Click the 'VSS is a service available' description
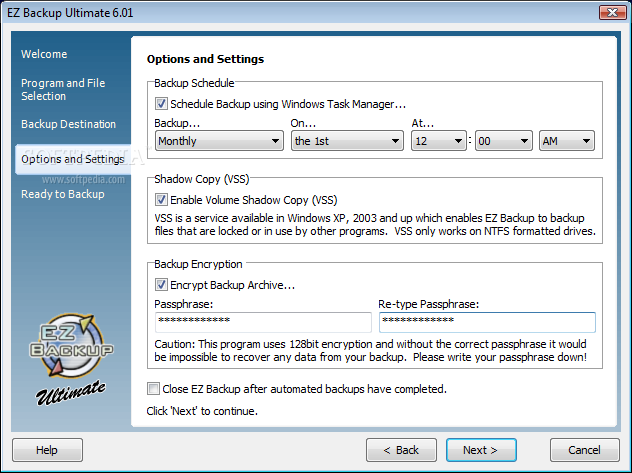 (375, 224)
